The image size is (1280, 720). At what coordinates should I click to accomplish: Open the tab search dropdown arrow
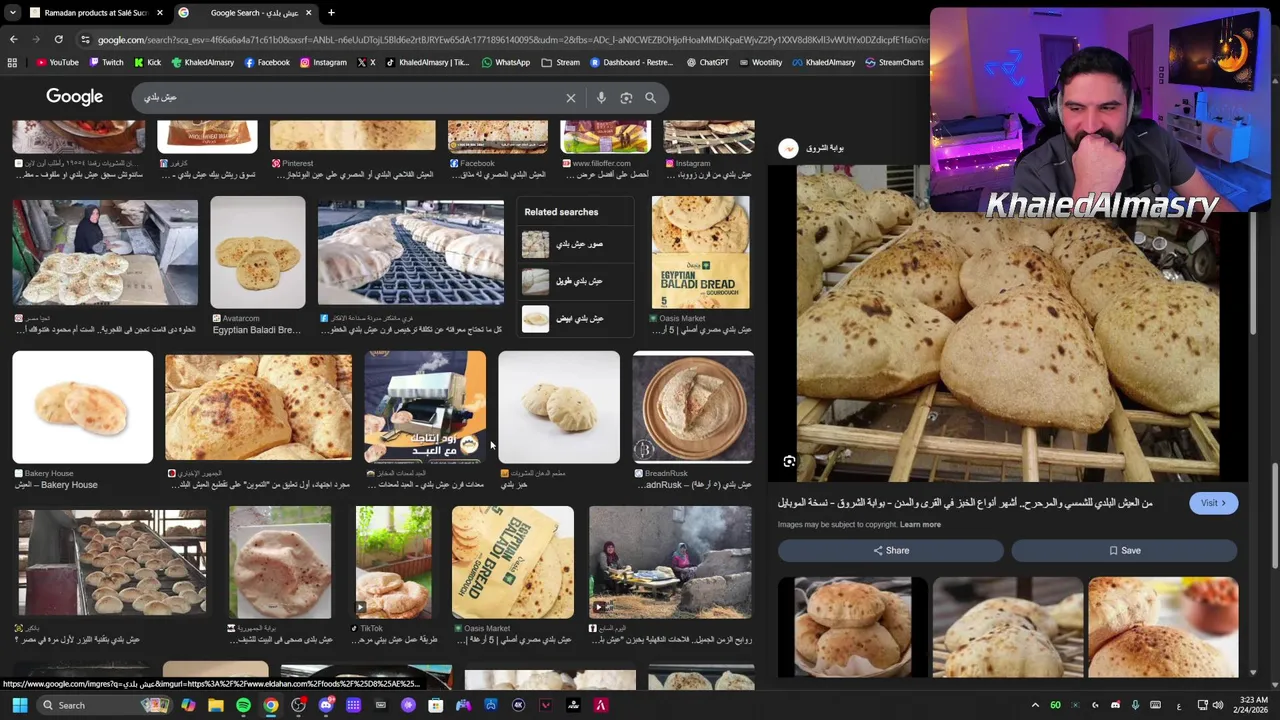pyautogui.click(x=11, y=13)
